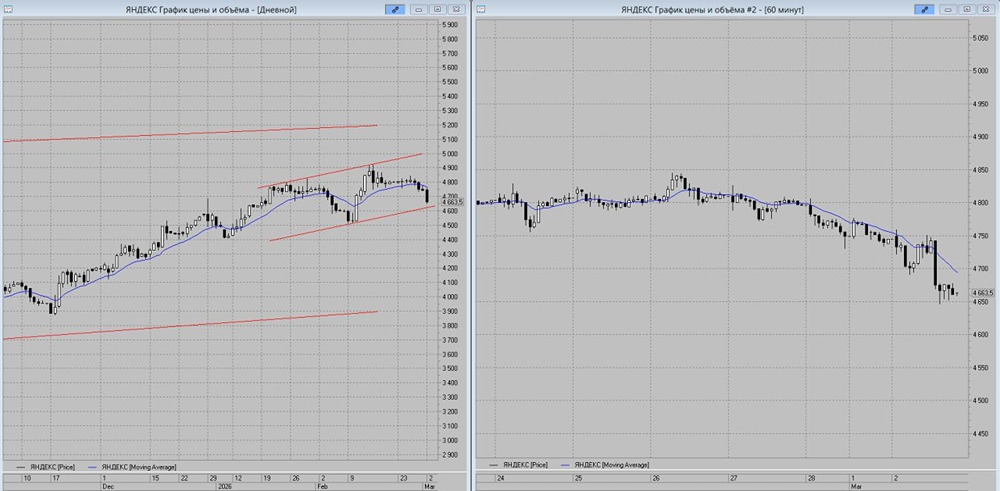
Task: Click the 5 900 price axis label
Action: tap(450, 25)
